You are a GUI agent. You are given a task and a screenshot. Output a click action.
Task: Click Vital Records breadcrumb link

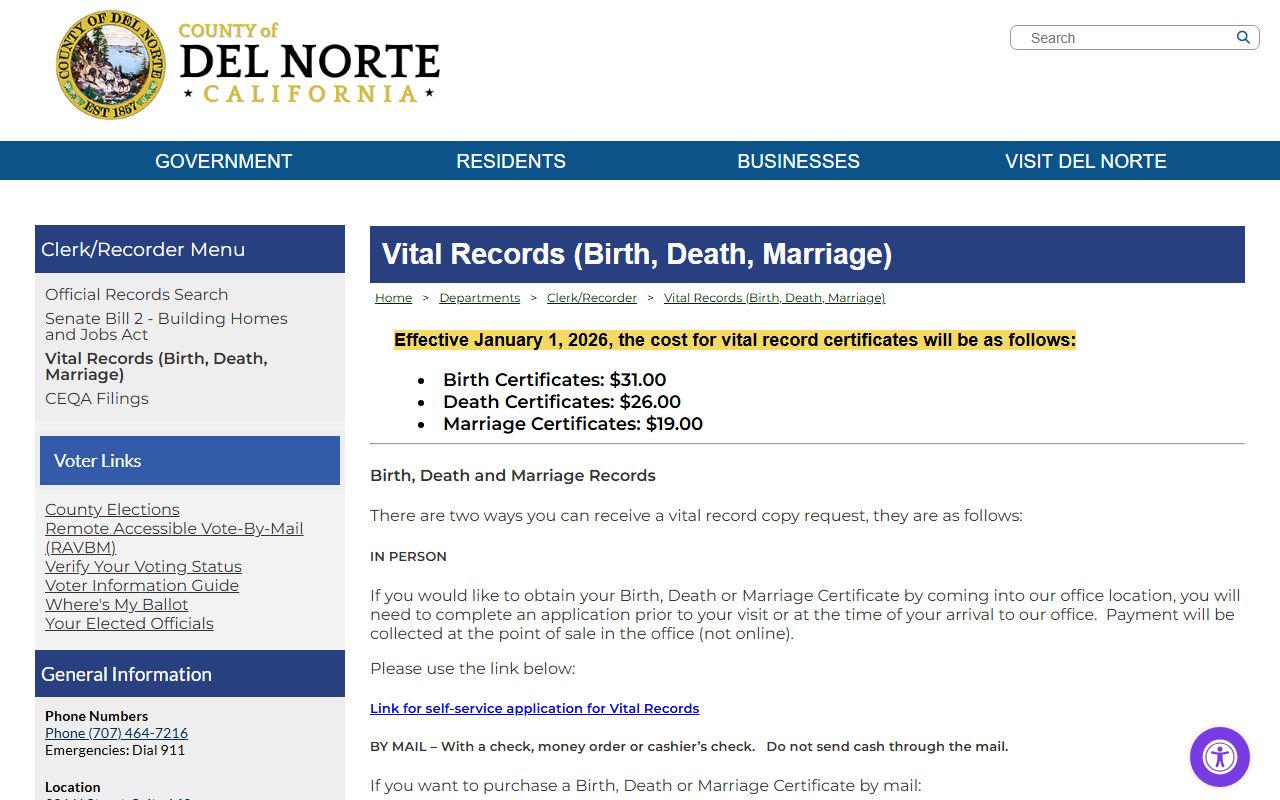pyautogui.click(x=774, y=298)
